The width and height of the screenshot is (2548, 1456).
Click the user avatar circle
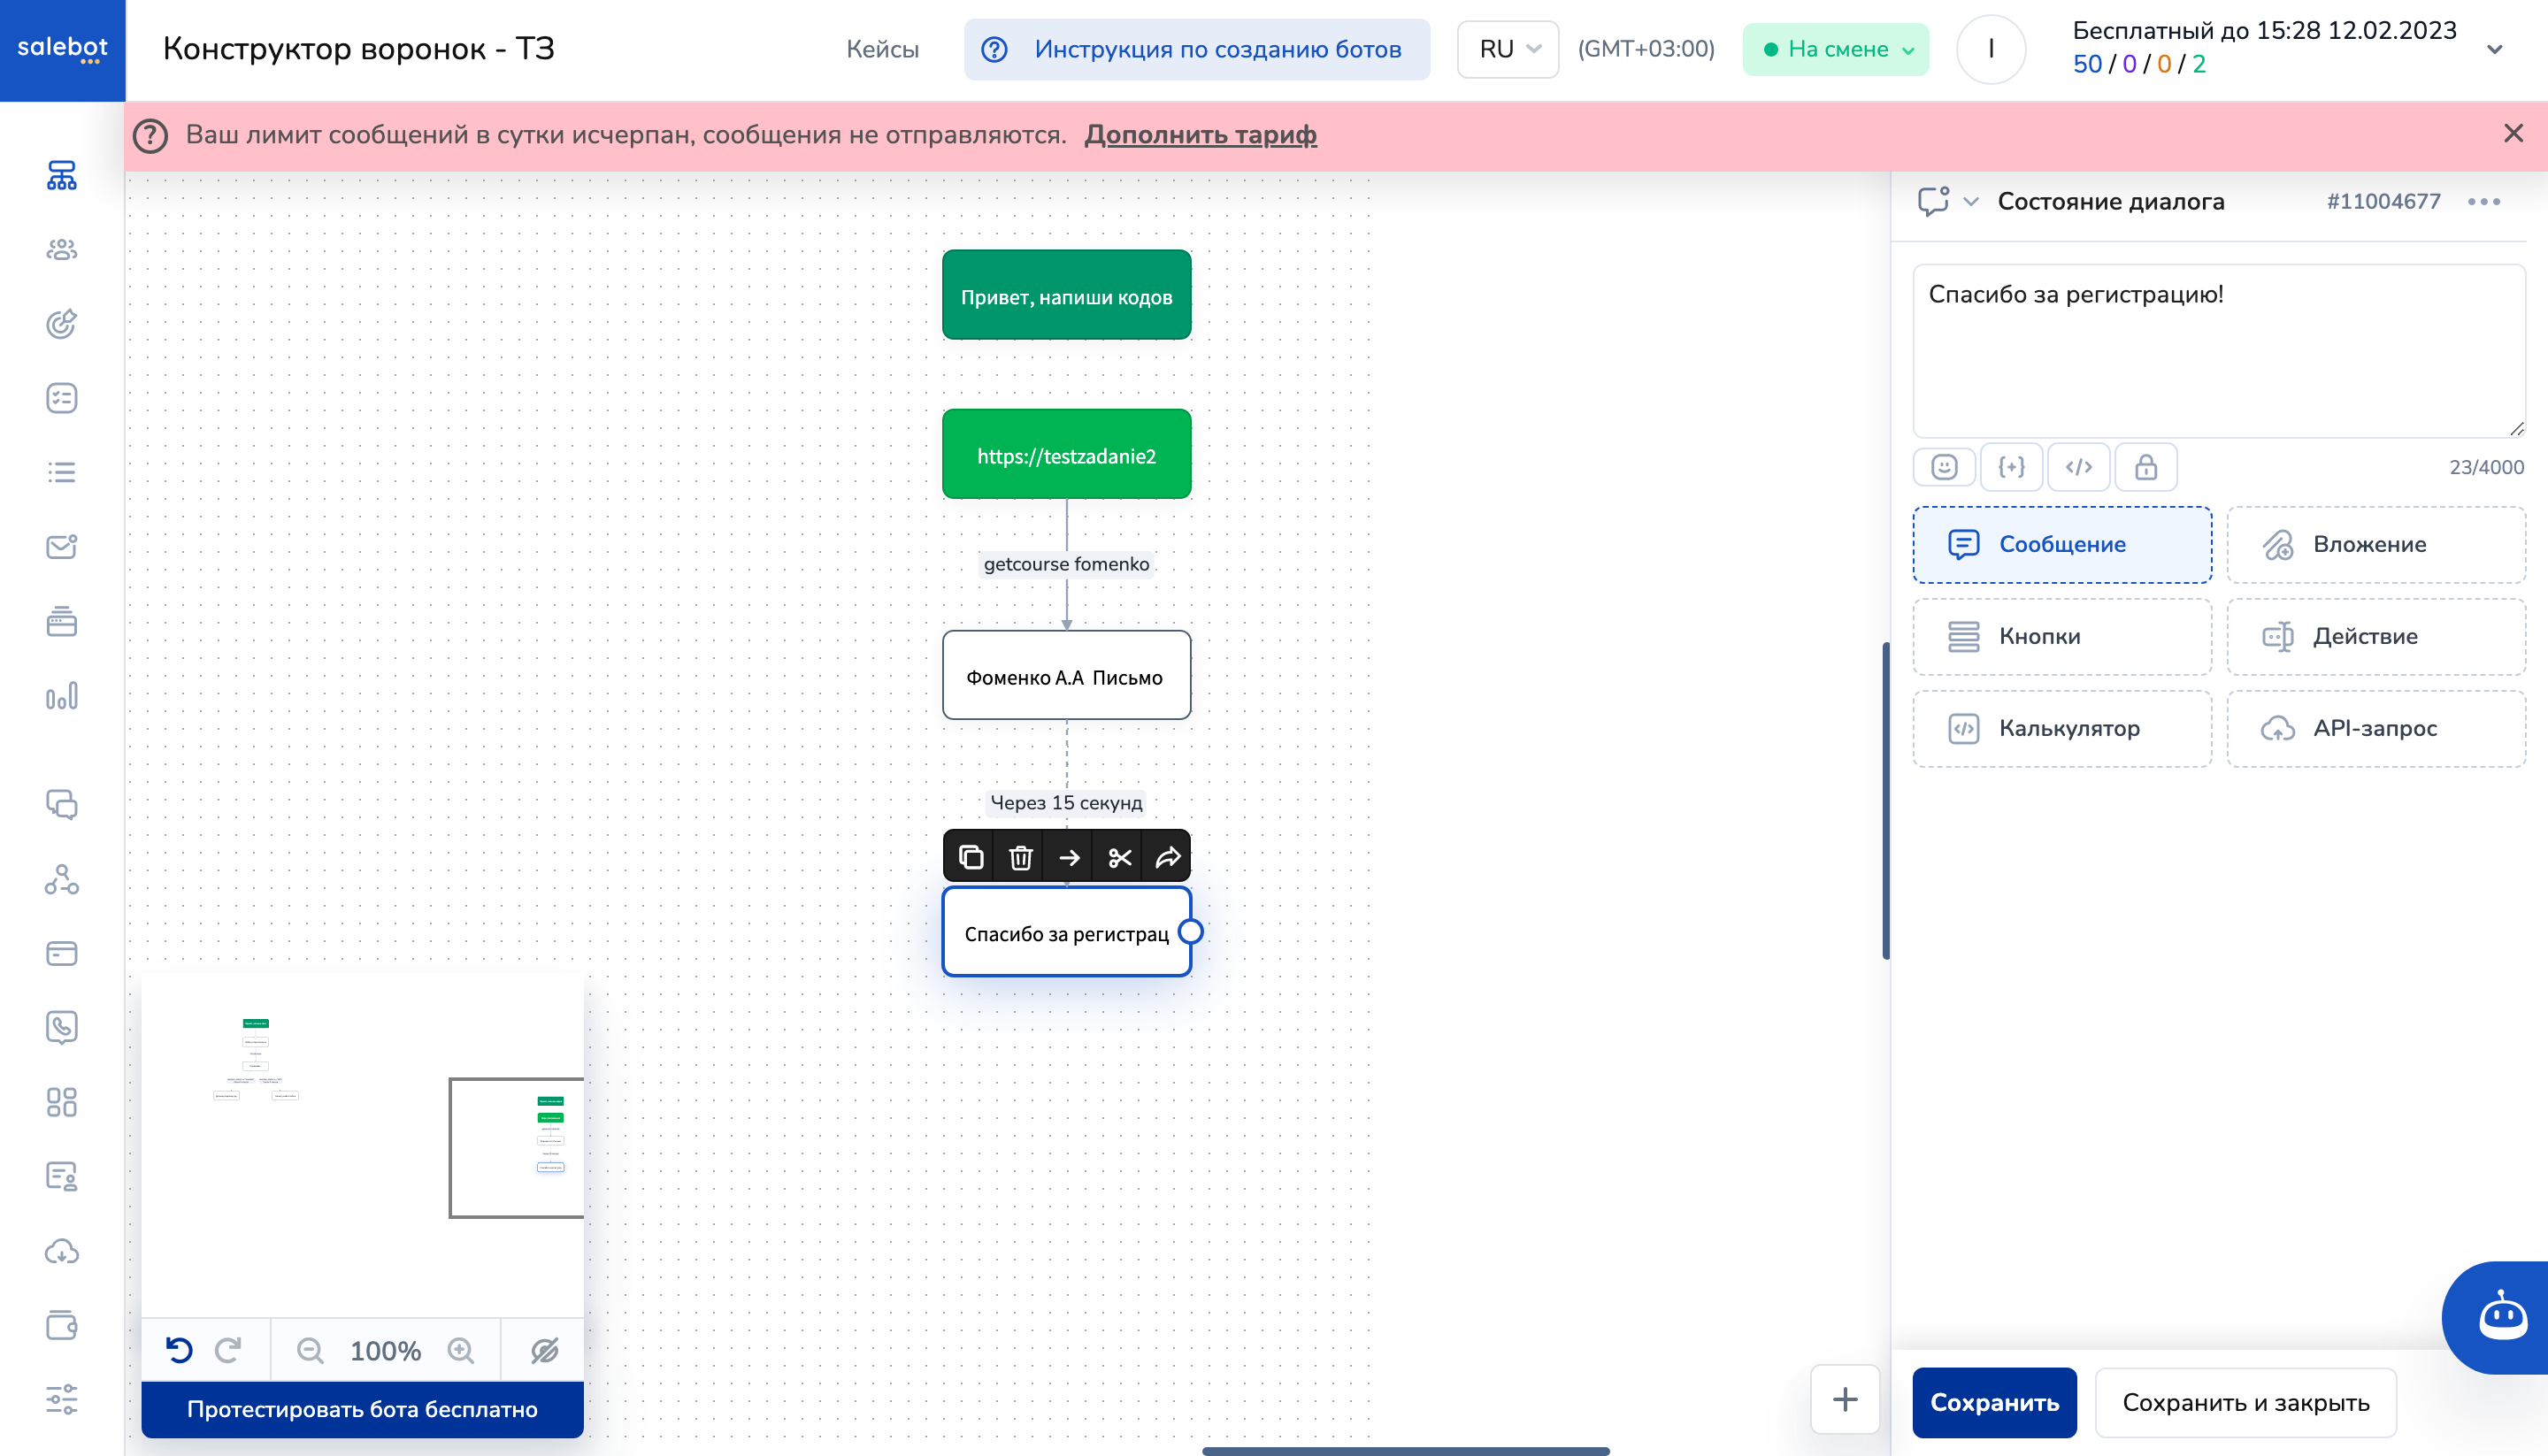pos(1990,49)
